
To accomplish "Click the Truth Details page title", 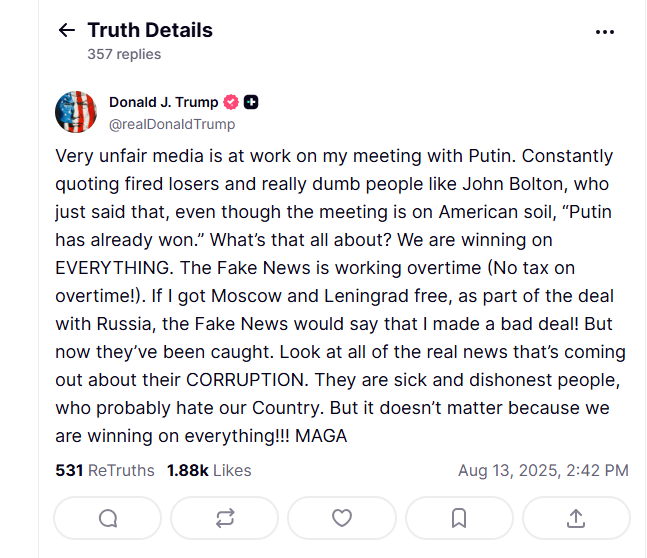I will [x=150, y=30].
